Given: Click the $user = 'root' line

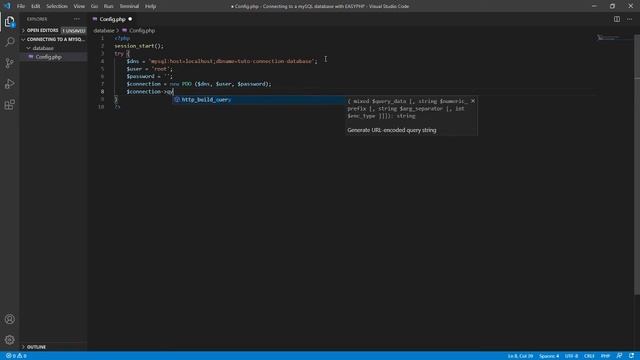Looking at the screenshot, I should tap(149, 69).
